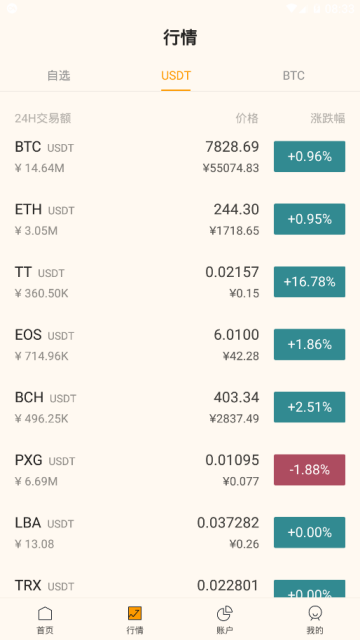Viewport: 360px width, 640px height.
Task: Open the EOS USDT trading pair row
Action: point(180,344)
